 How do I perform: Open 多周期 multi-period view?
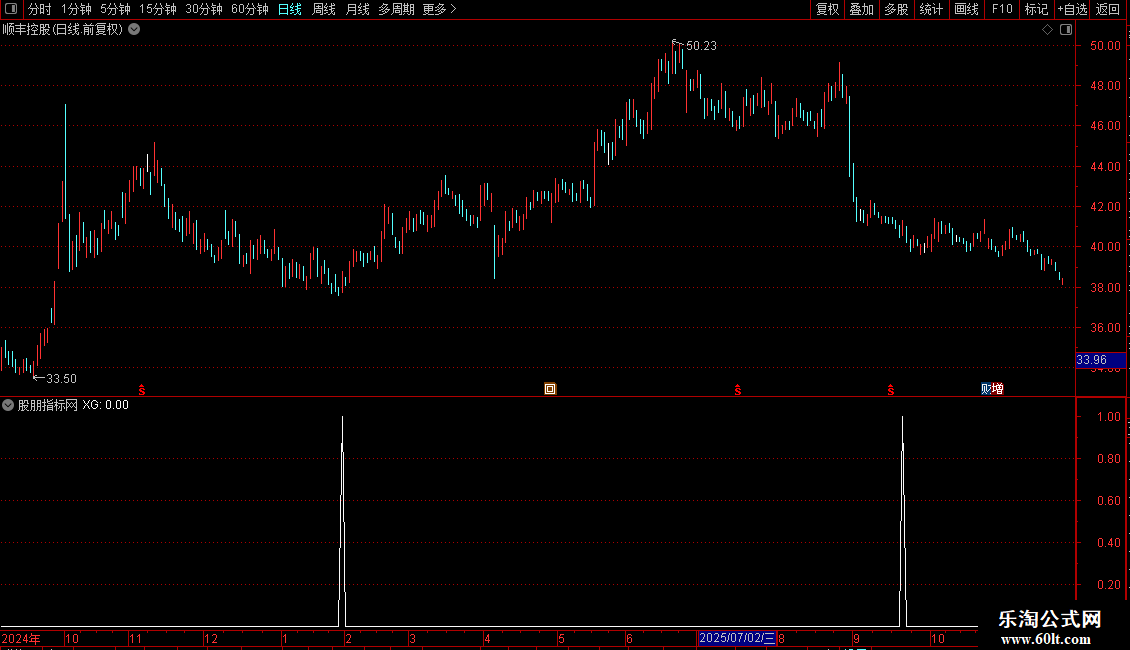tap(396, 9)
